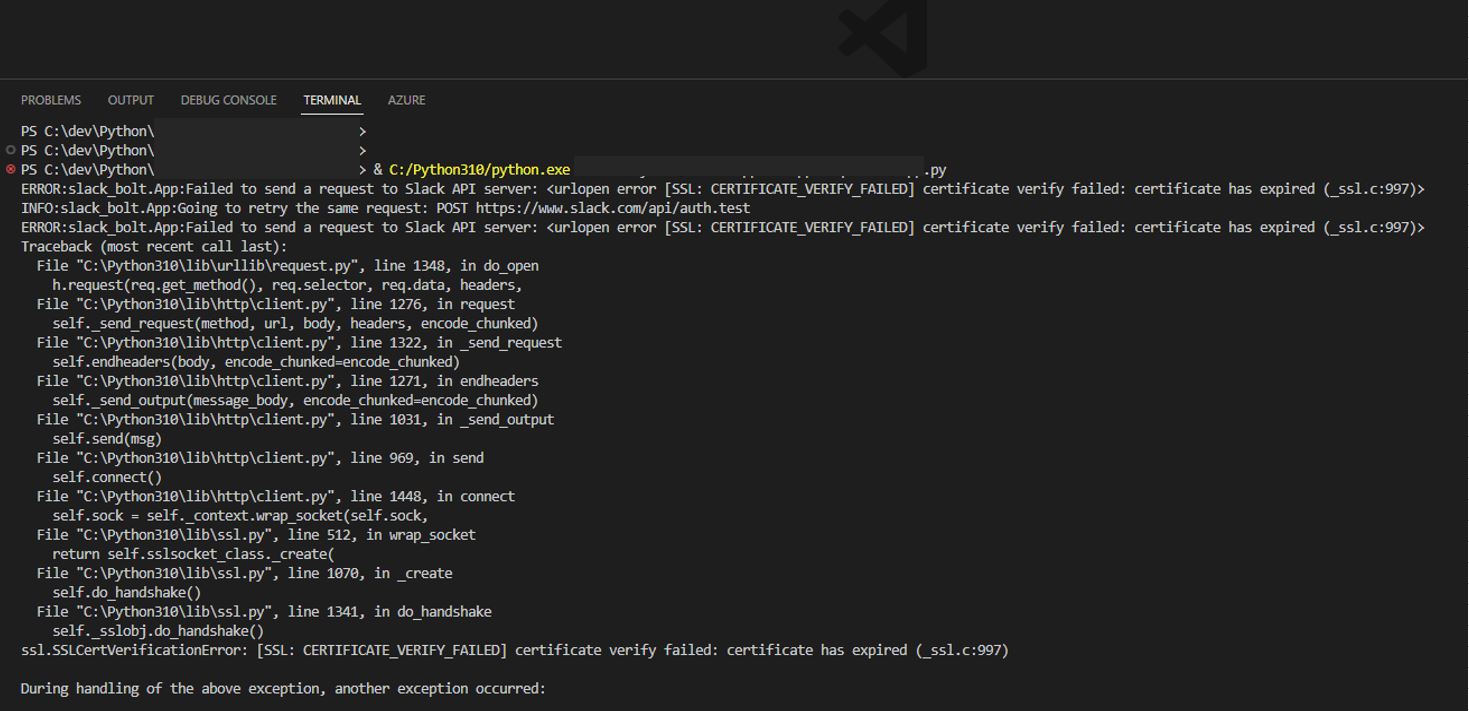Image resolution: width=1469 pixels, height=711 pixels.
Task: Click the 'self._send_request(method, url' code line
Action: click(x=296, y=324)
